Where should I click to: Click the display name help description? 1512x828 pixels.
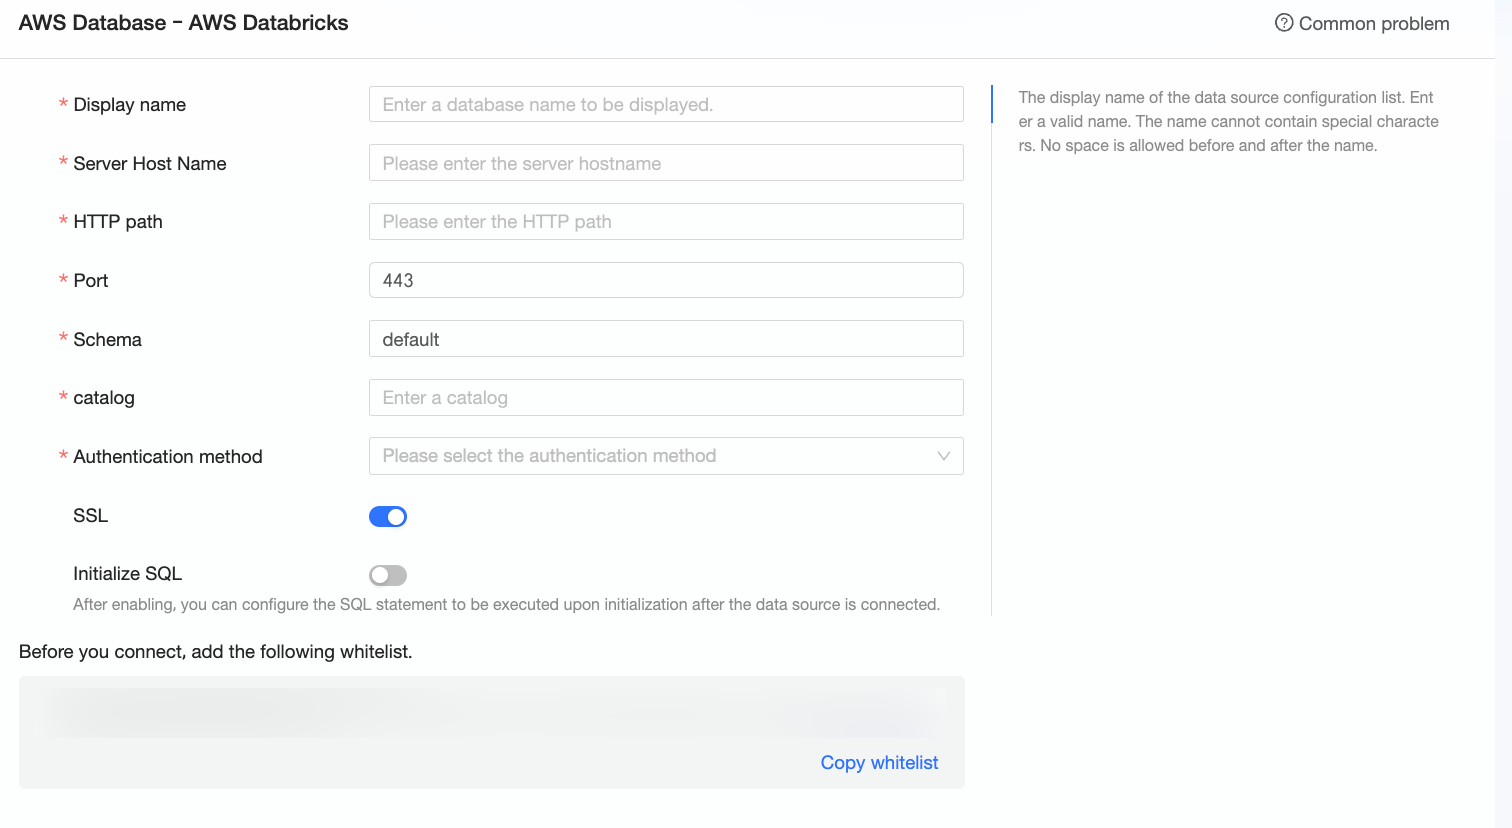point(1228,122)
